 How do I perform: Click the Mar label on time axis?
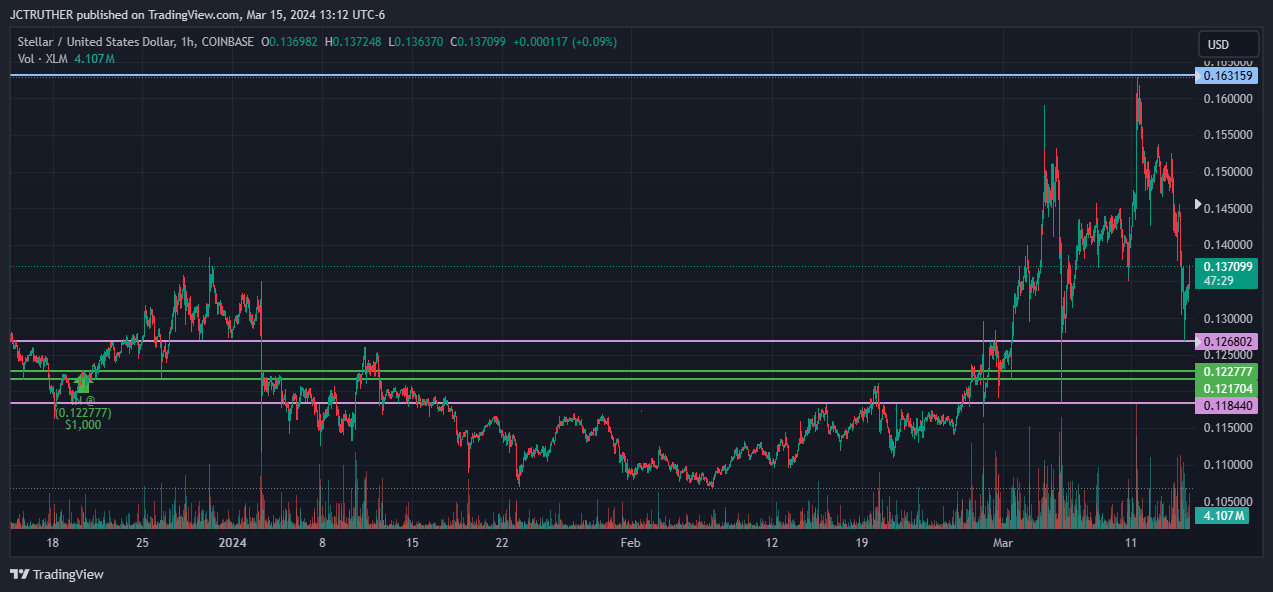pos(1003,543)
